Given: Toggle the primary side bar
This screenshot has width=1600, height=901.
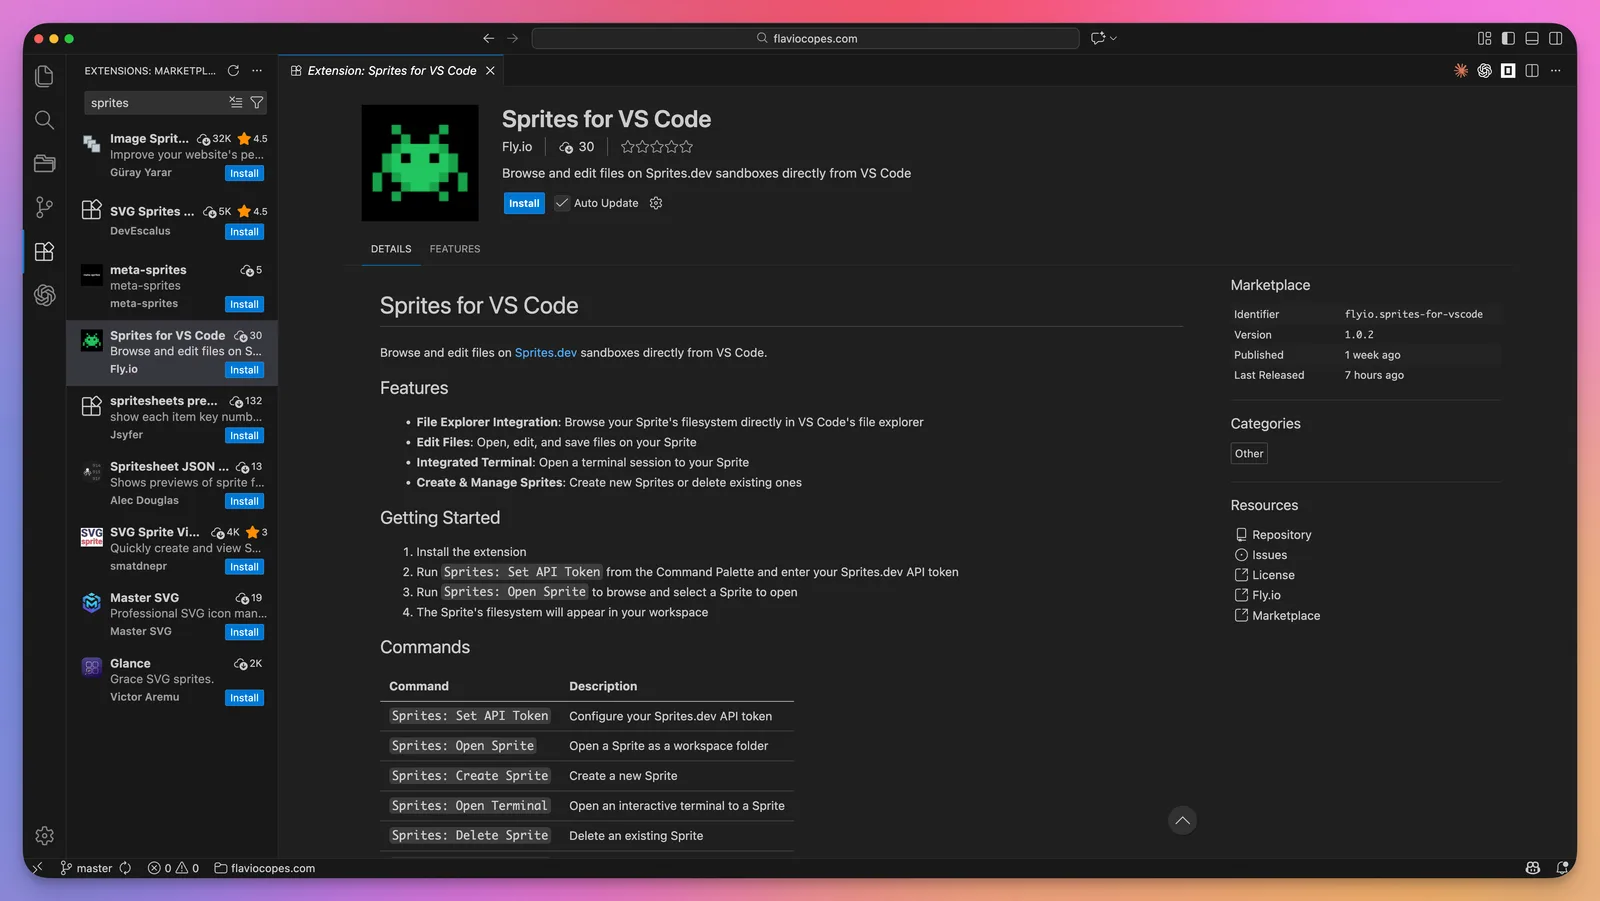Looking at the screenshot, I should [x=1508, y=38].
